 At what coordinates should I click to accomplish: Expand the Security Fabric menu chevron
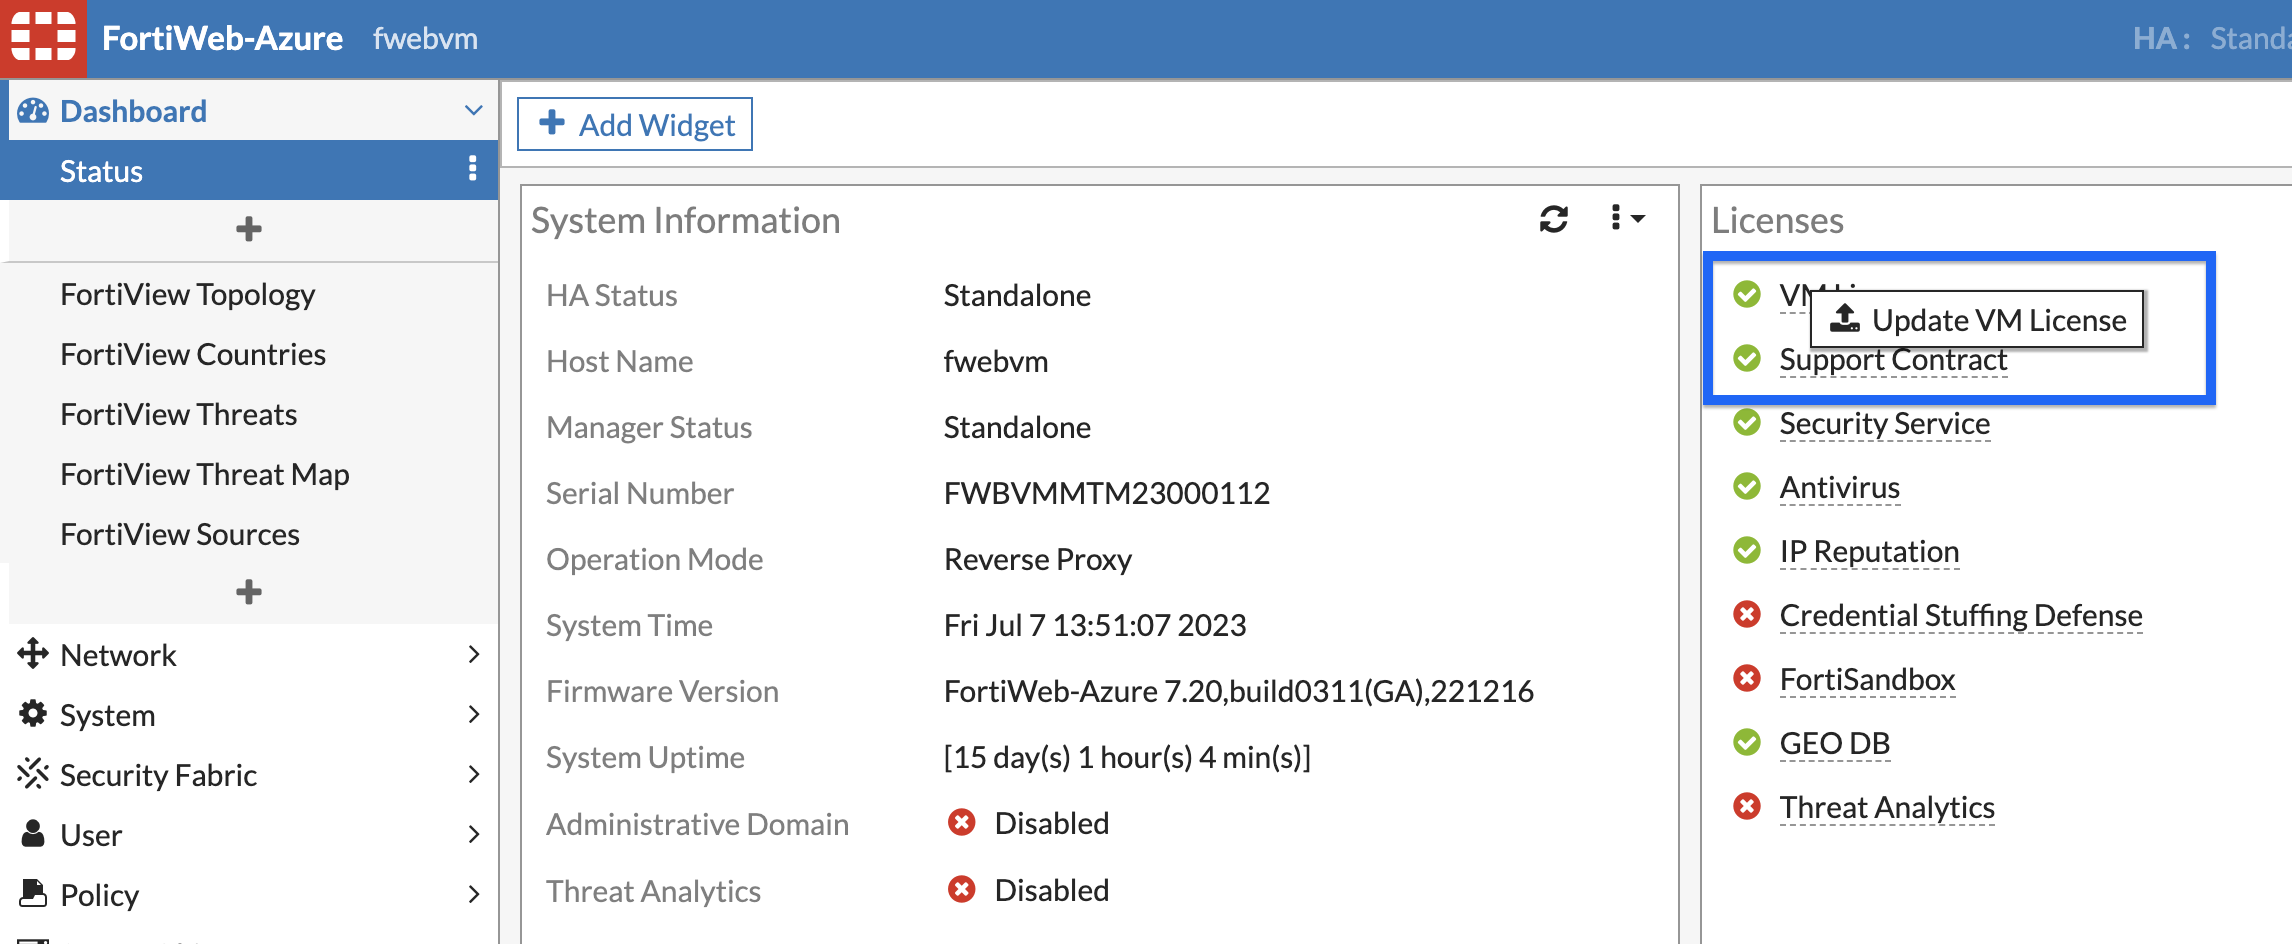tap(474, 774)
